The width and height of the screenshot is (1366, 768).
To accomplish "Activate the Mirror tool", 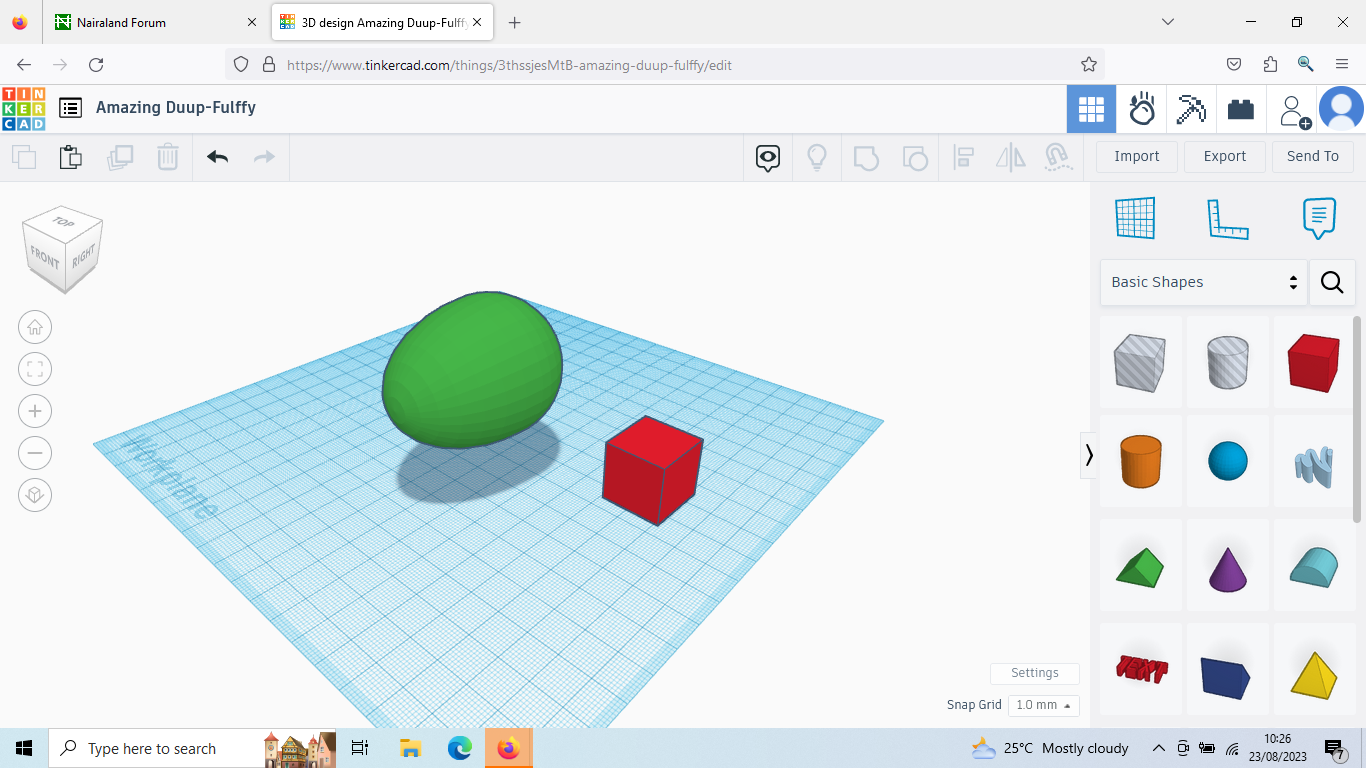I will [1010, 157].
